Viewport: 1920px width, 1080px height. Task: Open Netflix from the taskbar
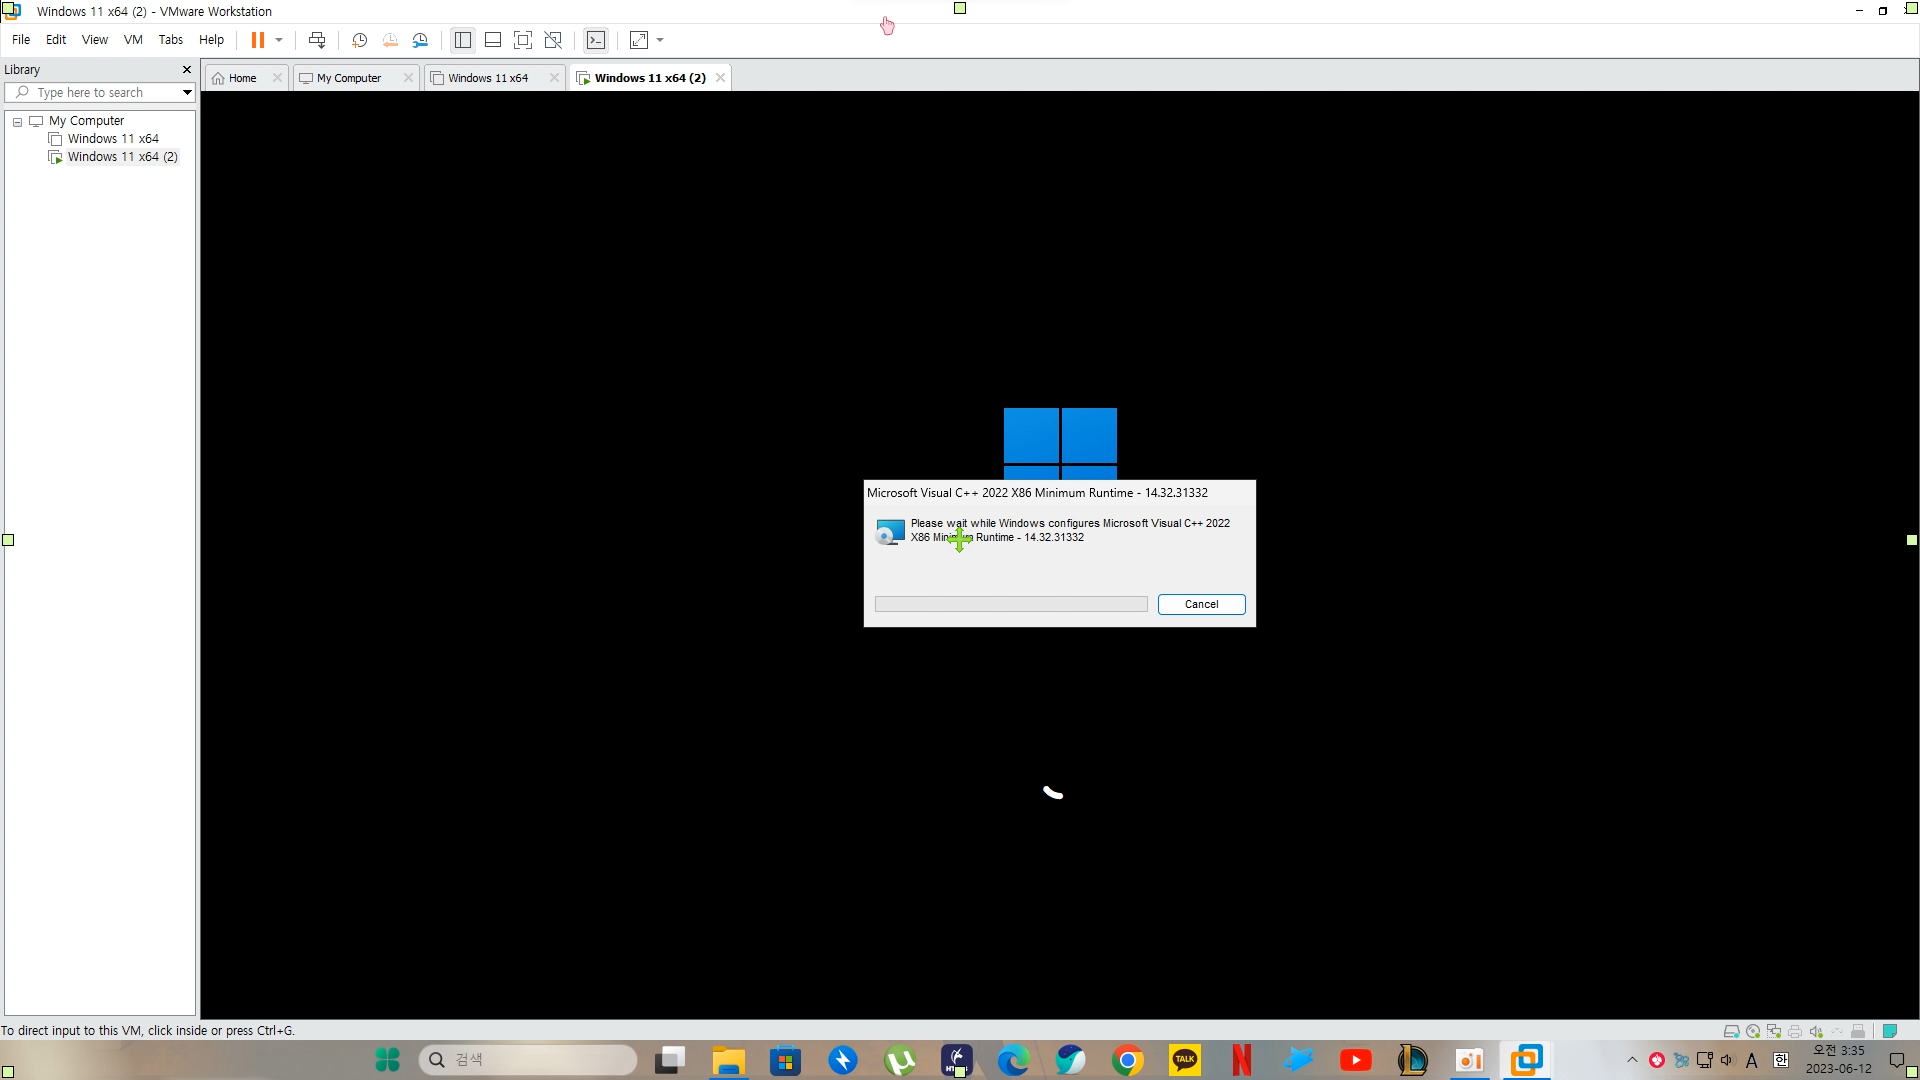[1242, 1060]
